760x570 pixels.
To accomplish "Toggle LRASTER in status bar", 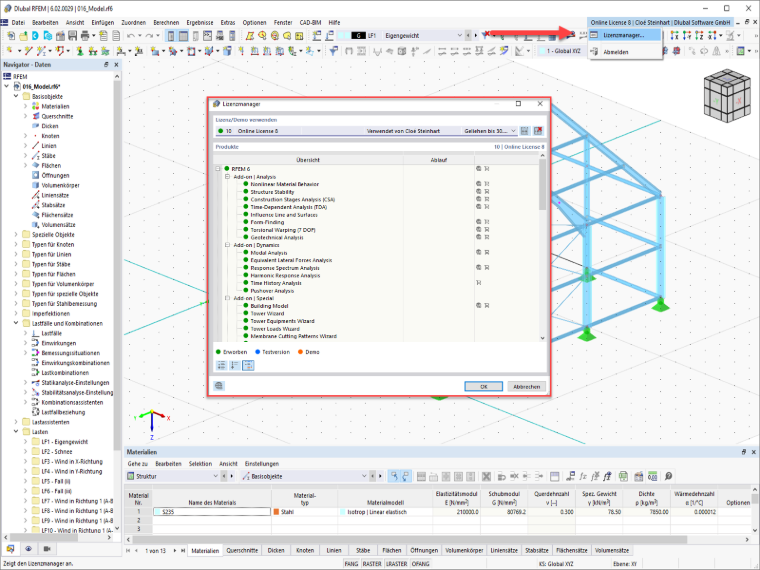I will 396,564.
